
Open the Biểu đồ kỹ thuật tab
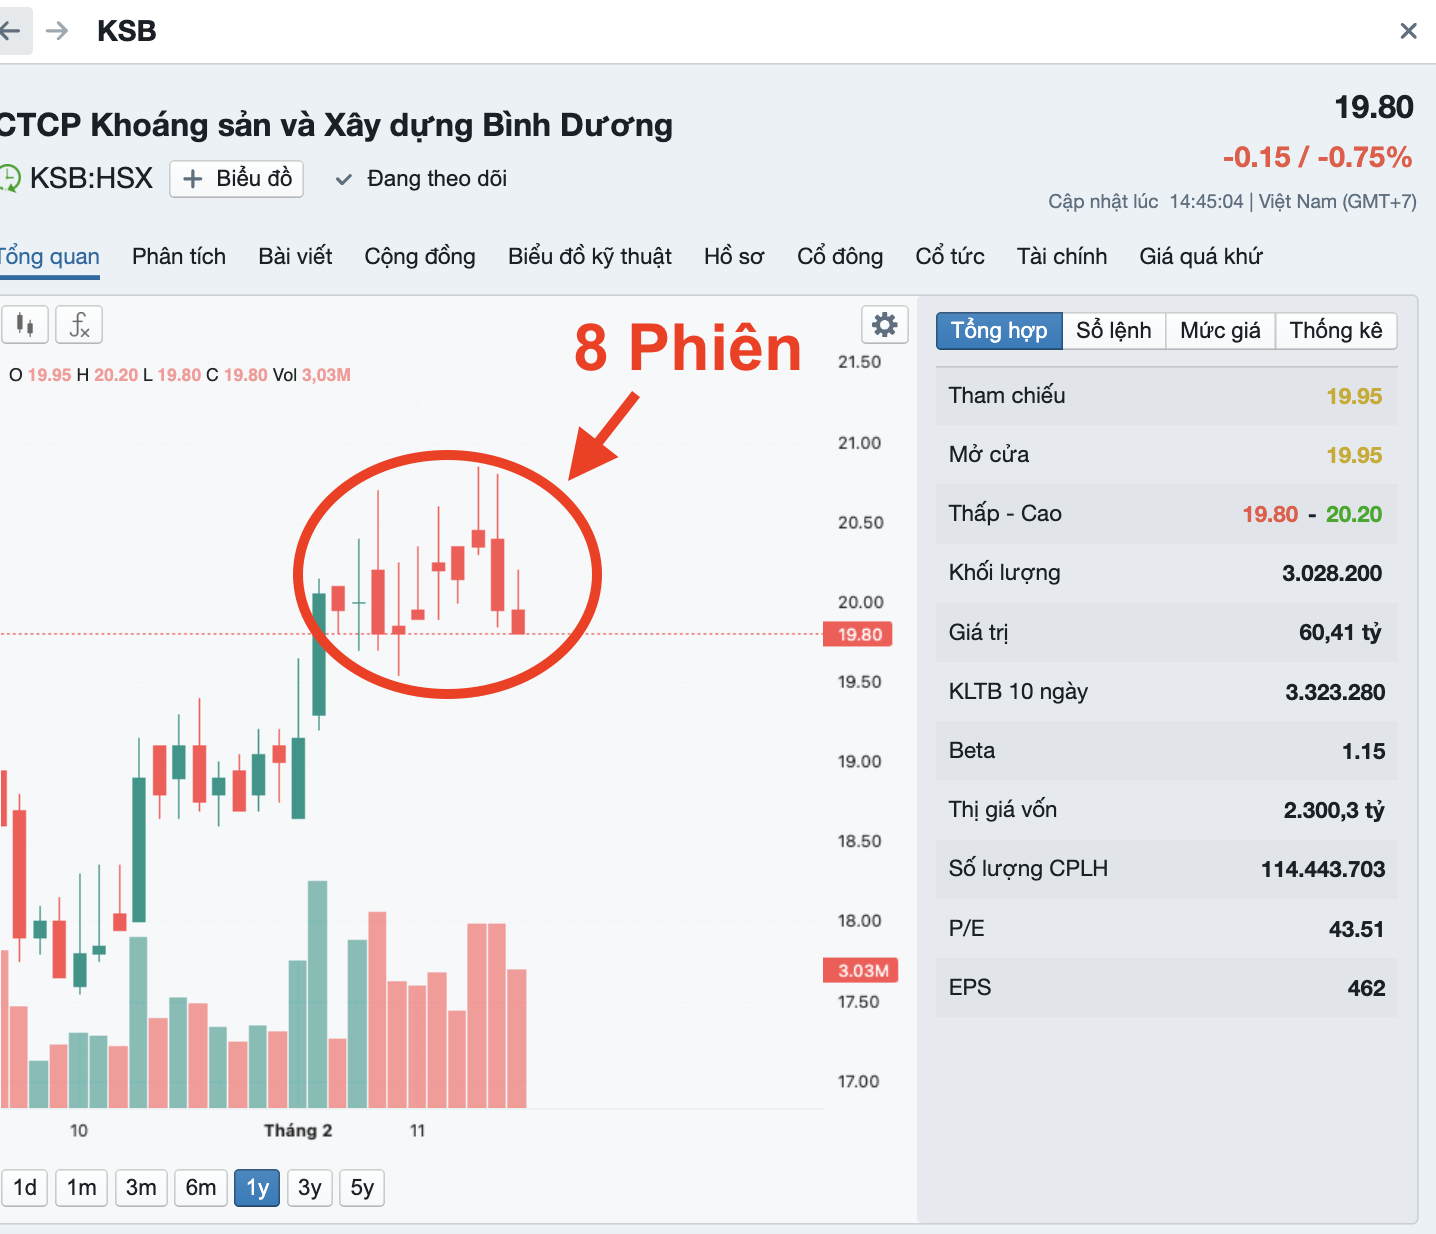tap(589, 257)
